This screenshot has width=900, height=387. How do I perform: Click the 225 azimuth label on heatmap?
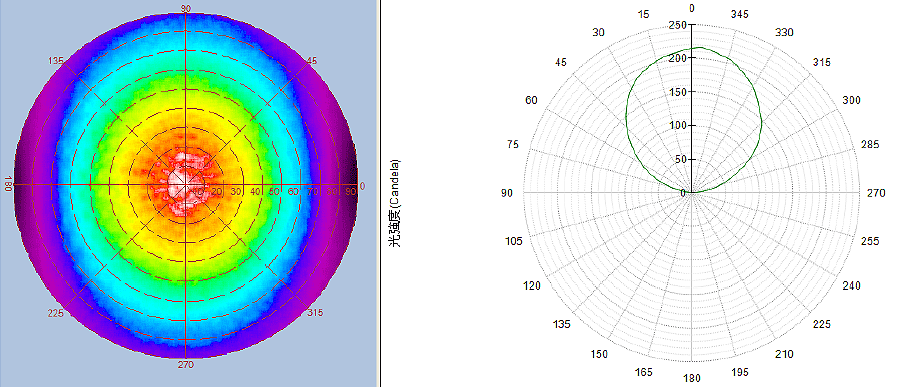tap(56, 314)
